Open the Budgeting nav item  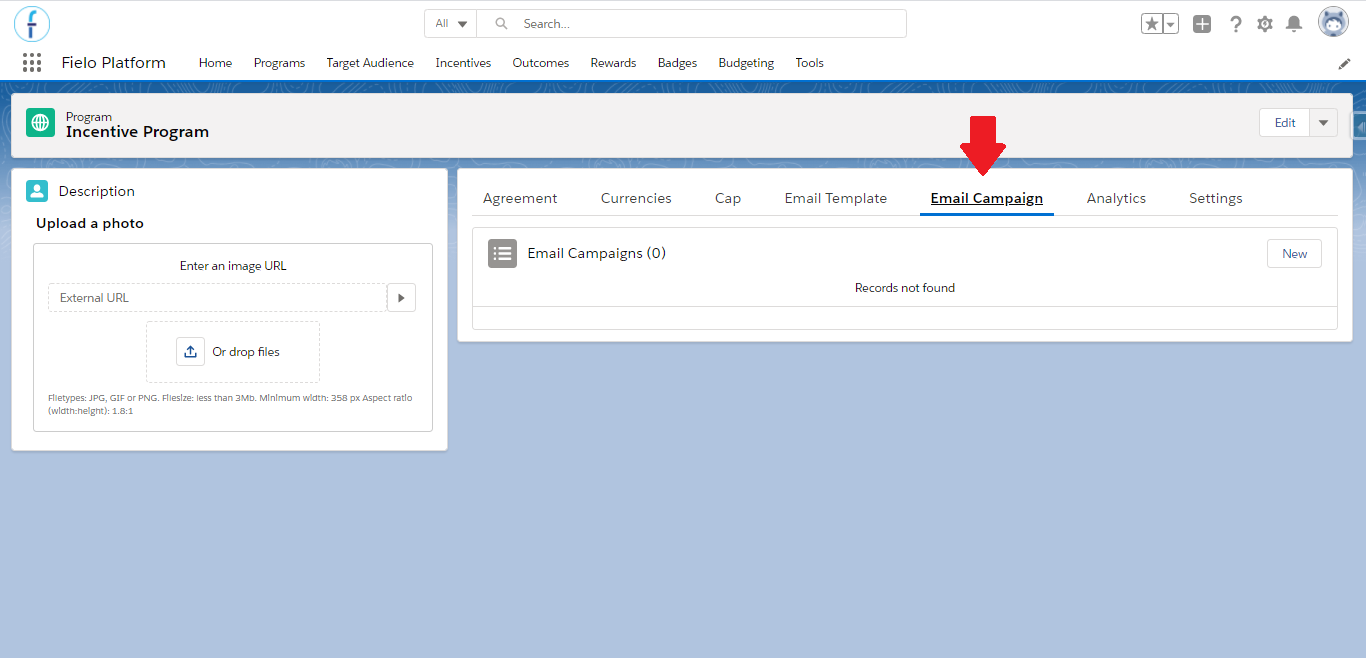coord(746,63)
